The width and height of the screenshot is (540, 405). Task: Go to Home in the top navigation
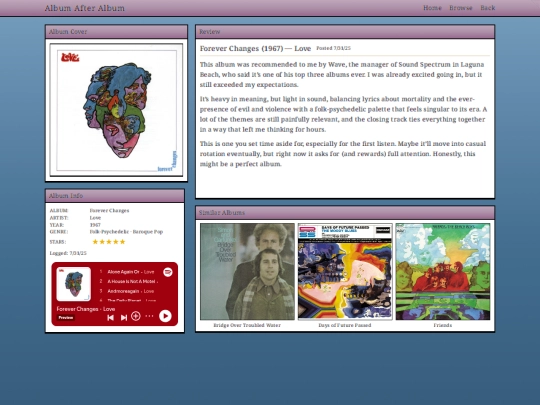[x=432, y=8]
